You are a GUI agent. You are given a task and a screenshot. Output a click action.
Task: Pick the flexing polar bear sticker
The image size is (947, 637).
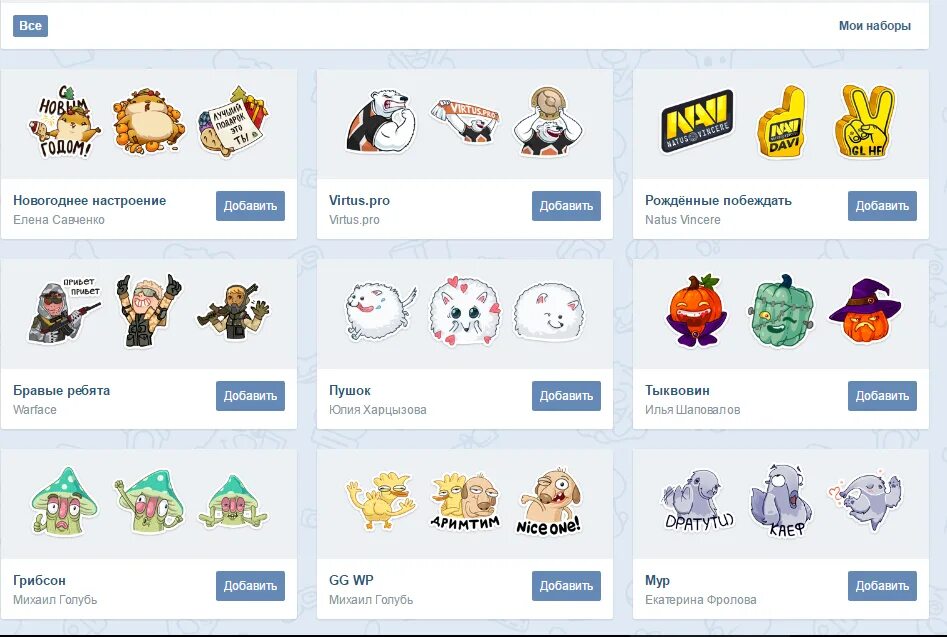point(380,121)
